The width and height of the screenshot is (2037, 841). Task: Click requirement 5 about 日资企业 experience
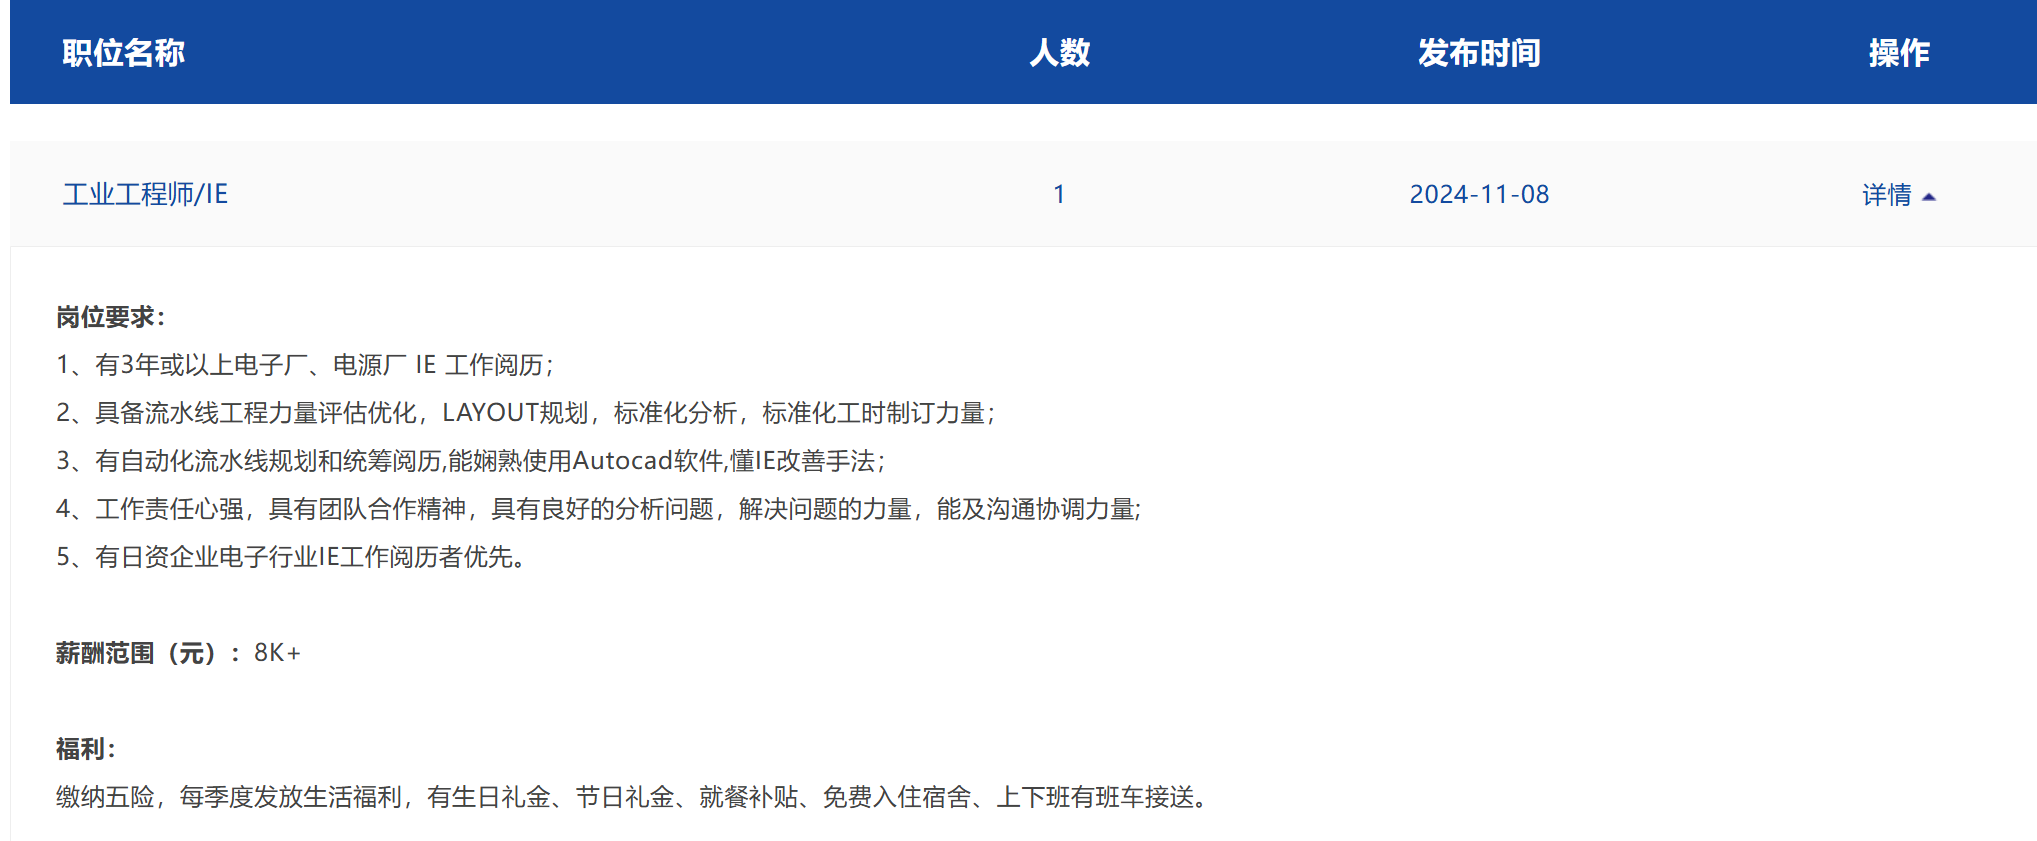coord(290,557)
